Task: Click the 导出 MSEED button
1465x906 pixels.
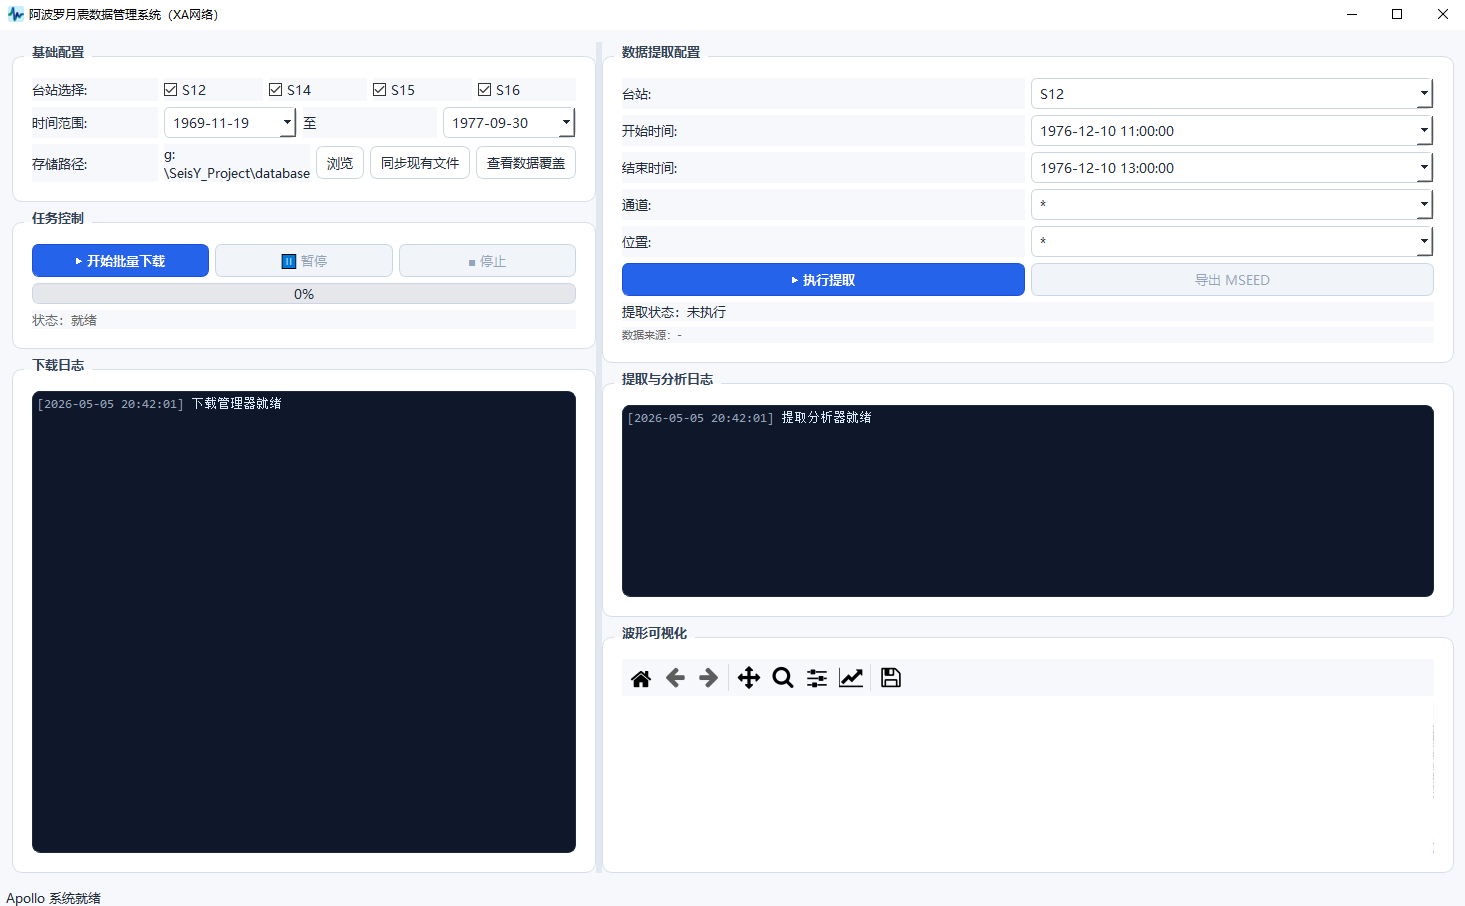Action: tap(1232, 280)
